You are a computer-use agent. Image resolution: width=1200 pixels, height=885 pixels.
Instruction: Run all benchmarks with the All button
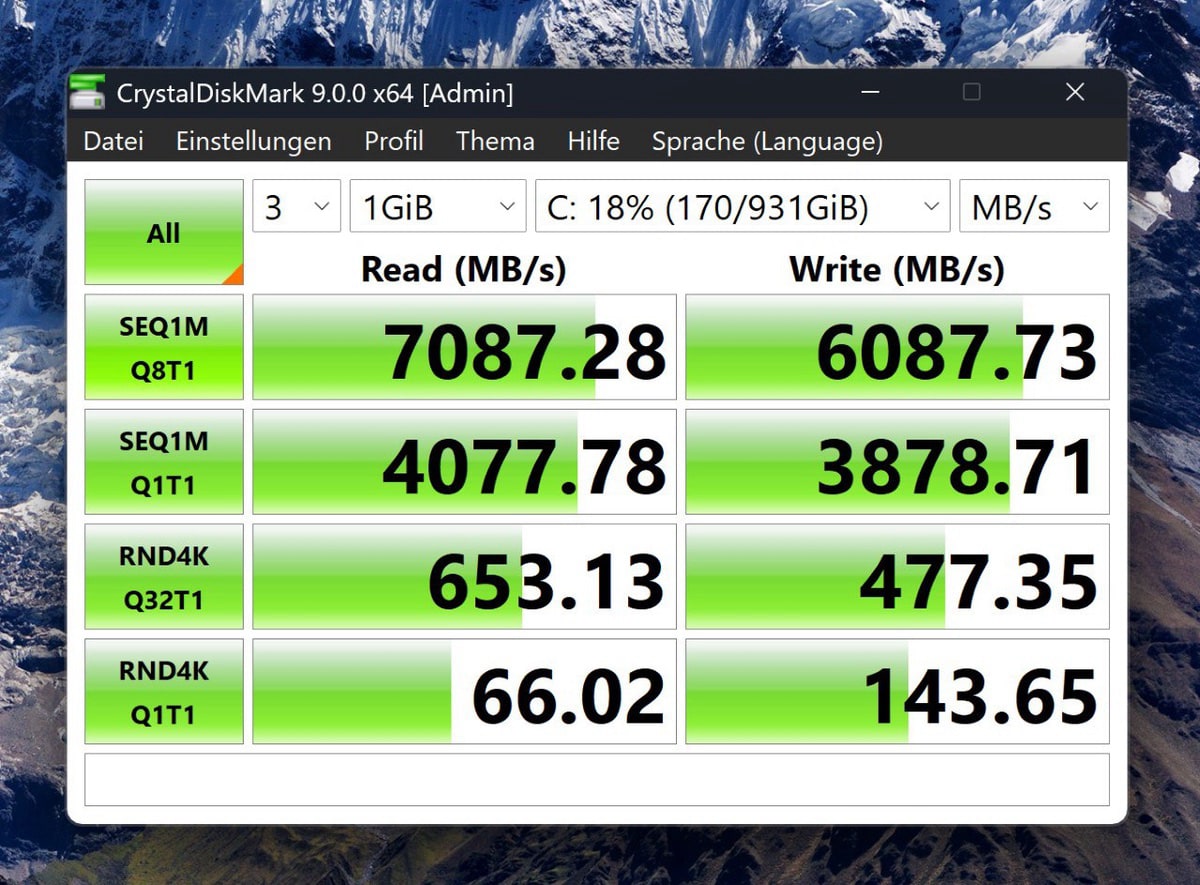pyautogui.click(x=164, y=233)
